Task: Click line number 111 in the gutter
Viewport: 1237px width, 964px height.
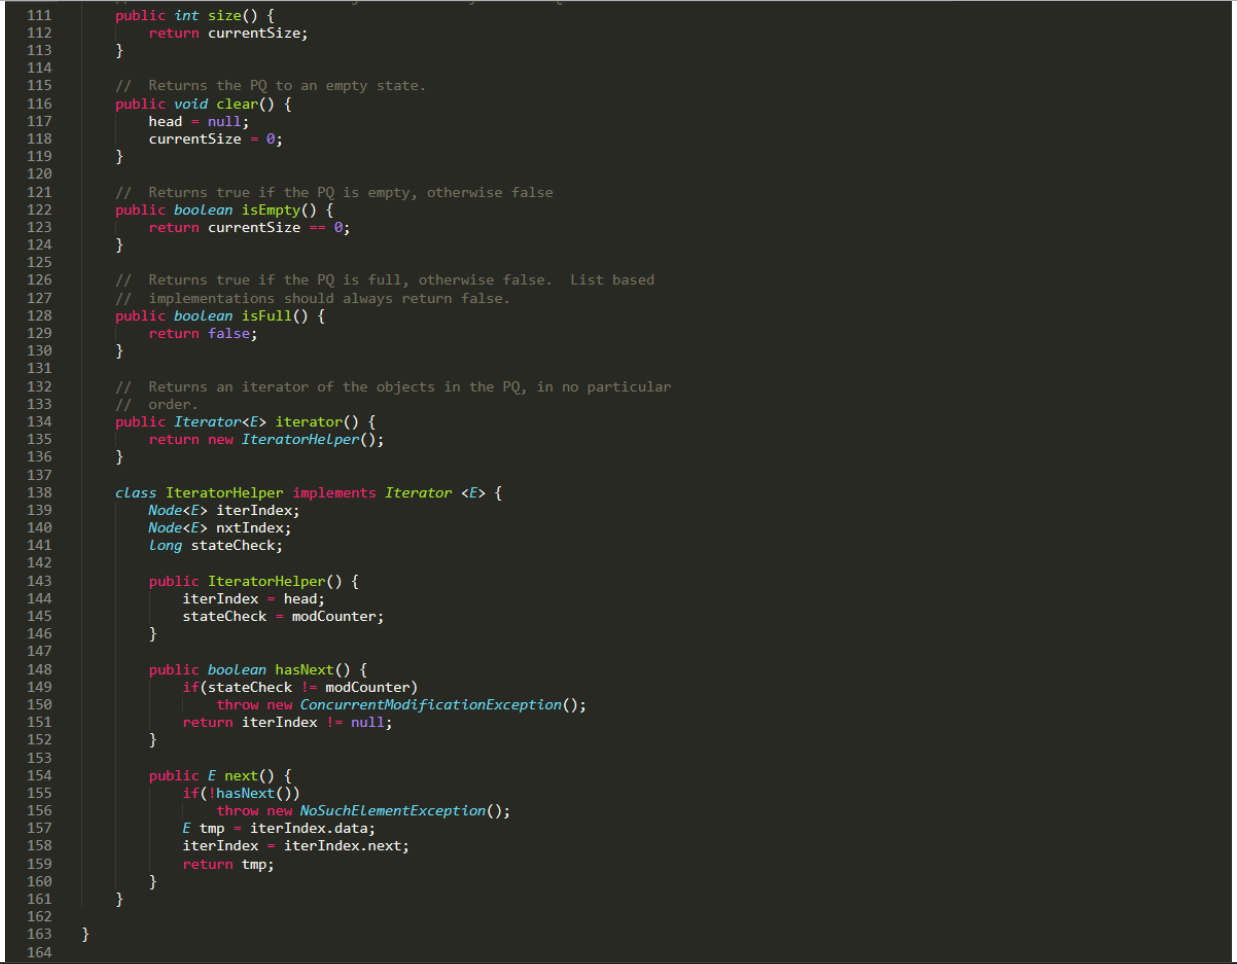Action: (38, 15)
